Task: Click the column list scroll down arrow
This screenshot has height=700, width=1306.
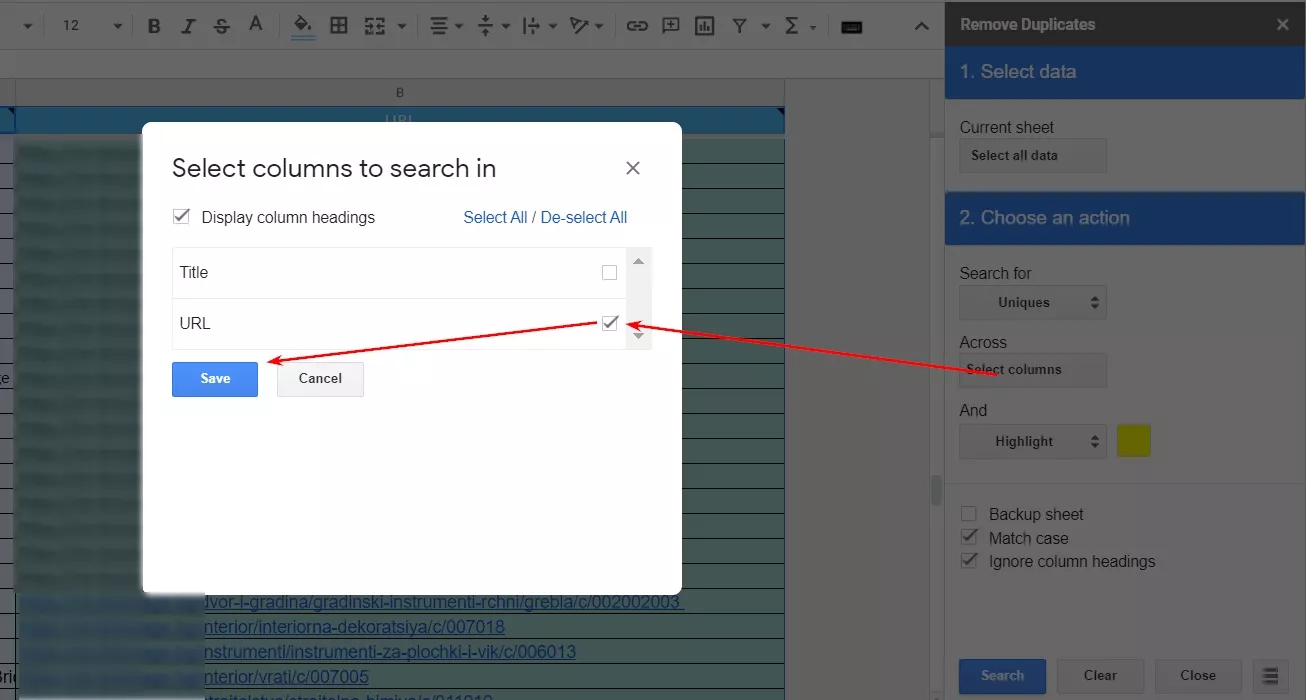Action: (x=639, y=336)
